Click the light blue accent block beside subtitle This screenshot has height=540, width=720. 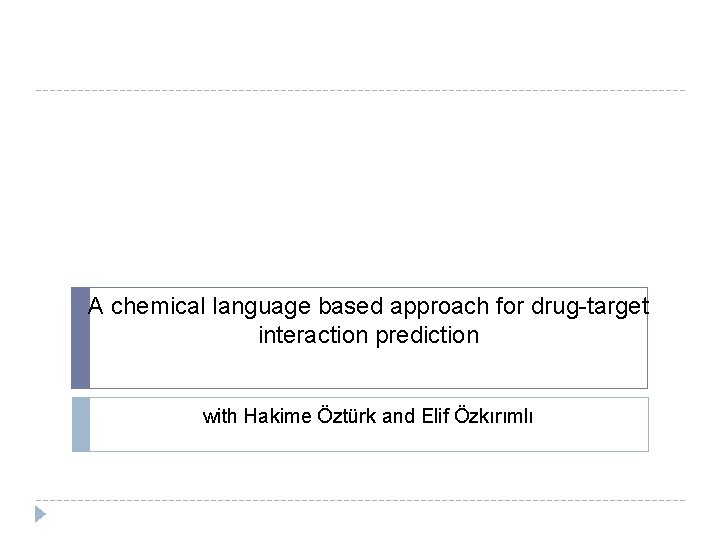[x=80, y=424]
